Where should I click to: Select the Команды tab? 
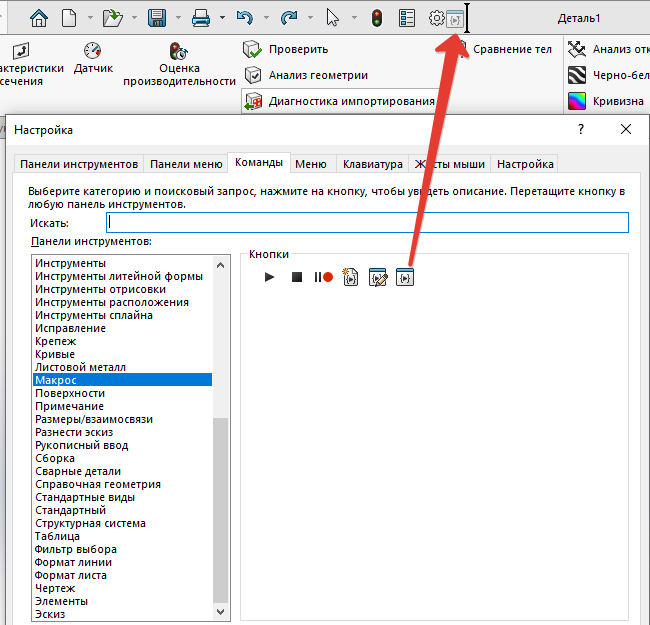(x=259, y=162)
